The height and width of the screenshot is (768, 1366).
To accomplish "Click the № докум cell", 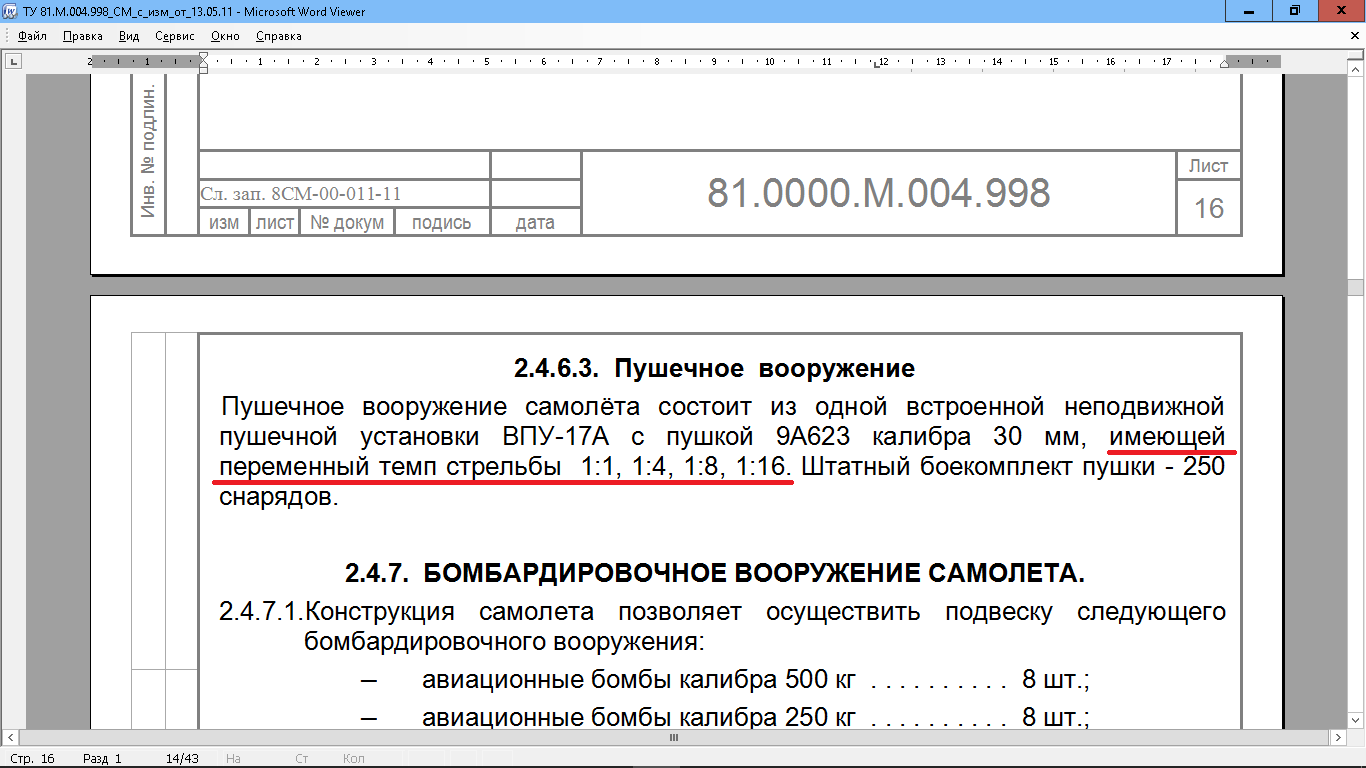I will 347,222.
